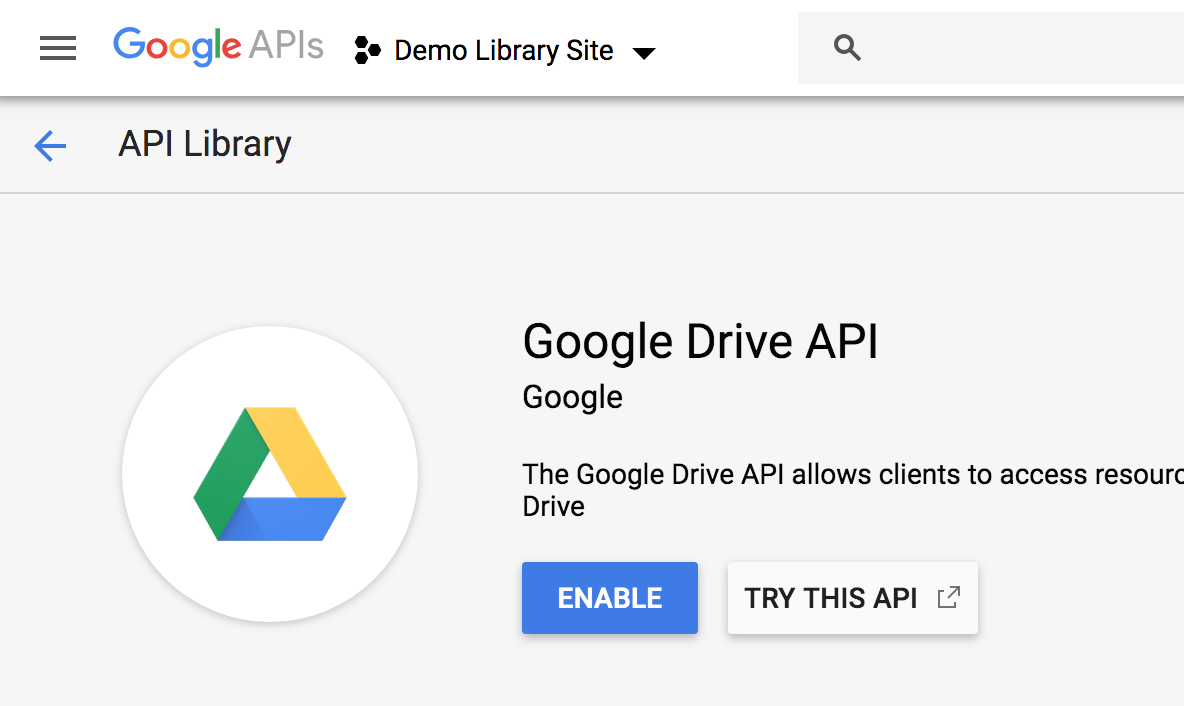Click the external link icon on TRY THIS API

pyautogui.click(x=948, y=597)
